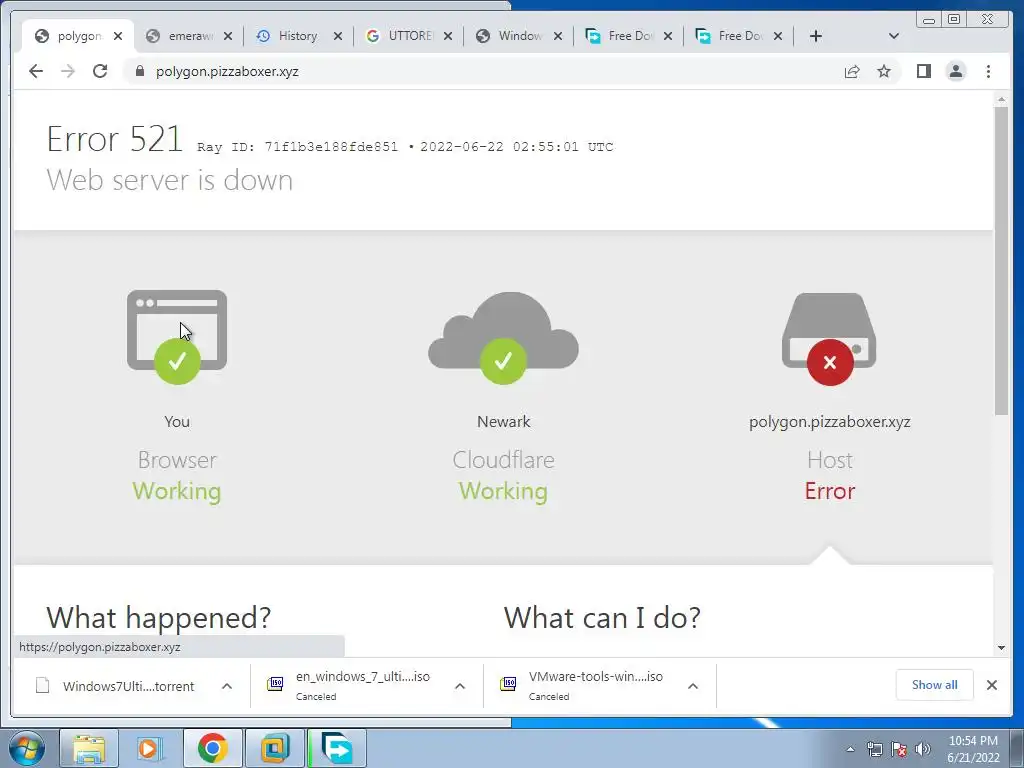
Task: Click the network tray icon
Action: click(x=874, y=749)
